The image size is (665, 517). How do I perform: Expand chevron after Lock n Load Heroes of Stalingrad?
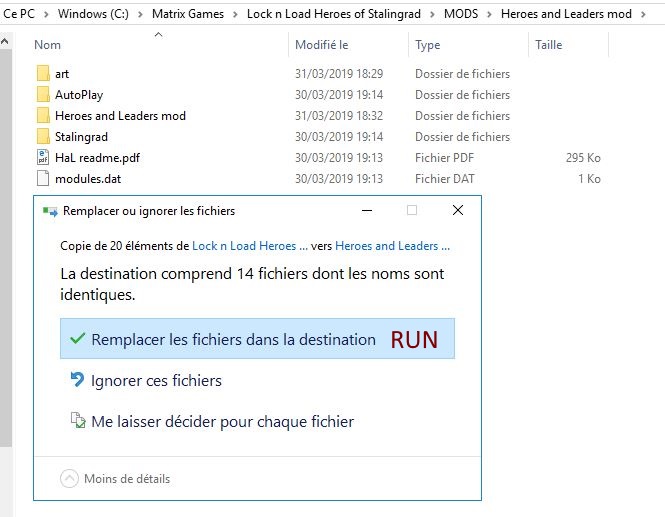coord(432,14)
